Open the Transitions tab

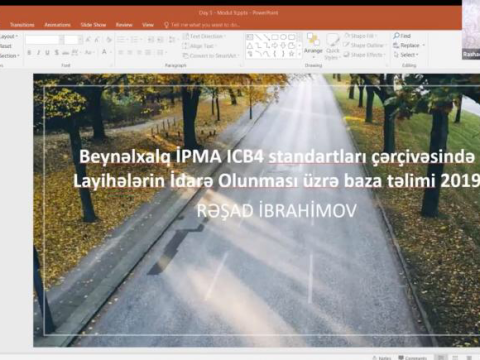tap(22, 25)
